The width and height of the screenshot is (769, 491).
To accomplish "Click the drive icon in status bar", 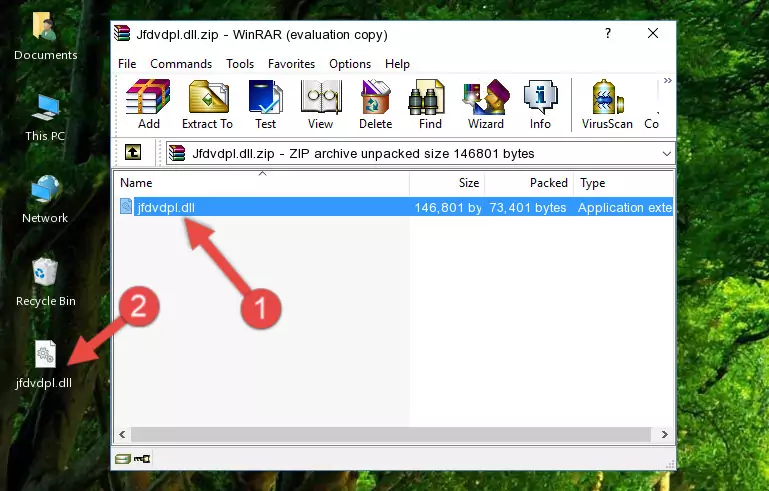I will click(x=123, y=459).
